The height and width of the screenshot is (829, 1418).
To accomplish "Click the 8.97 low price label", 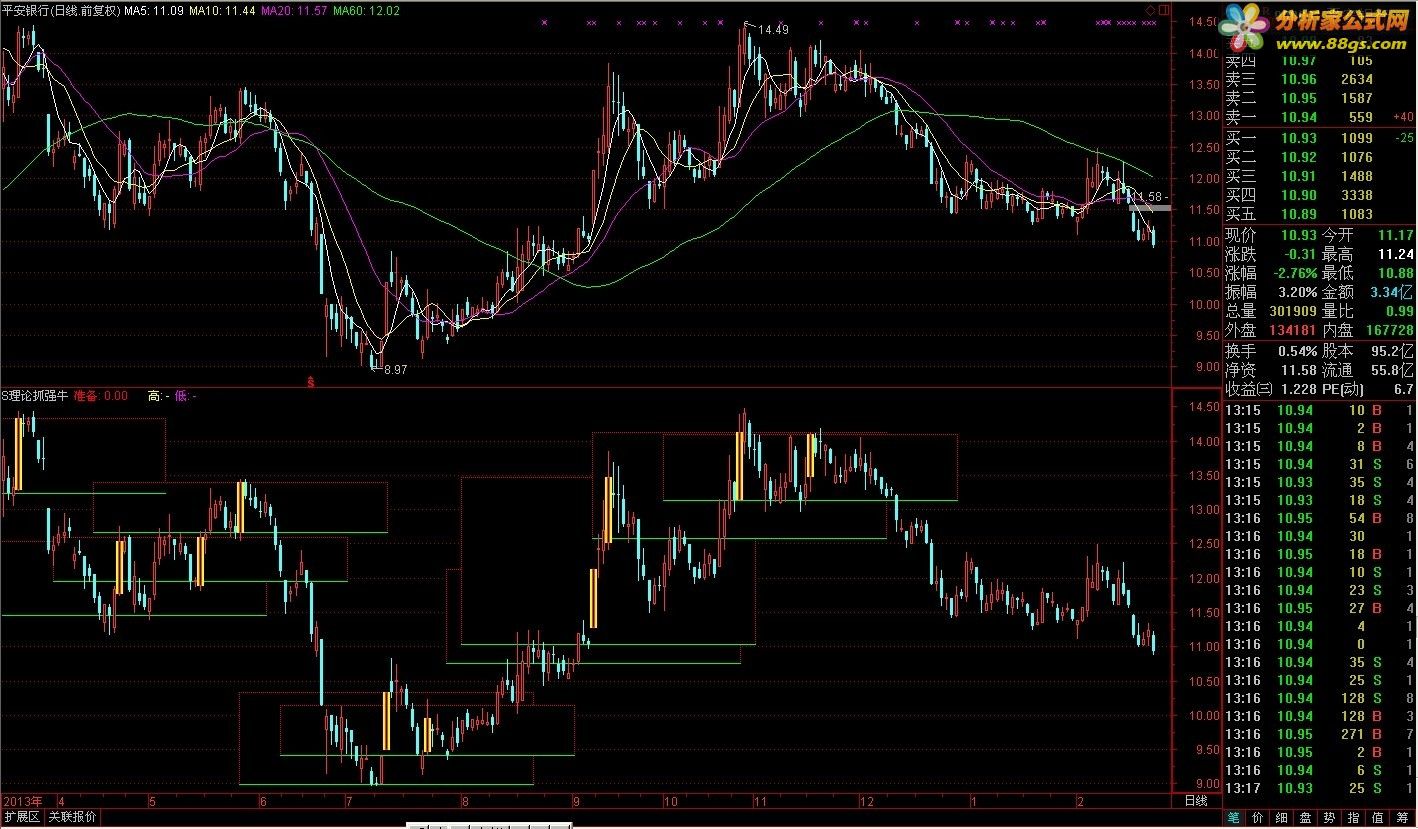I will pyautogui.click(x=395, y=370).
